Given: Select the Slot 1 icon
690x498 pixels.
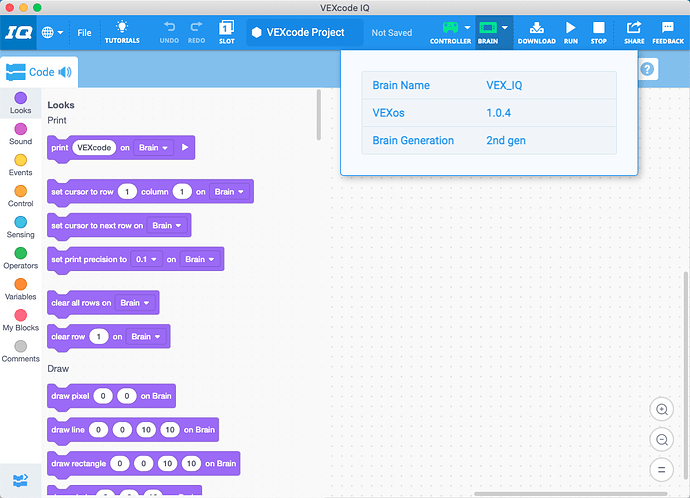Looking at the screenshot, I should pyautogui.click(x=227, y=32).
